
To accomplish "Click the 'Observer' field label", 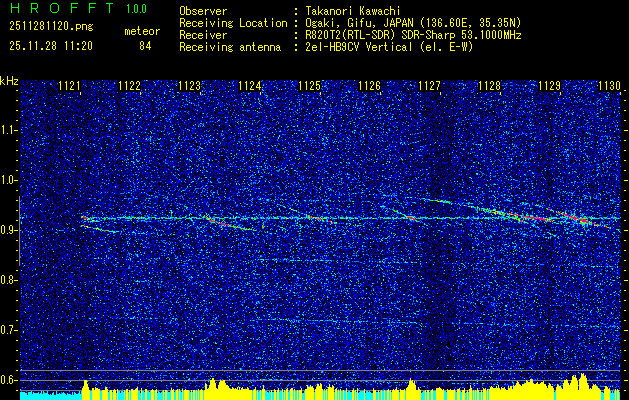I will point(203,11).
